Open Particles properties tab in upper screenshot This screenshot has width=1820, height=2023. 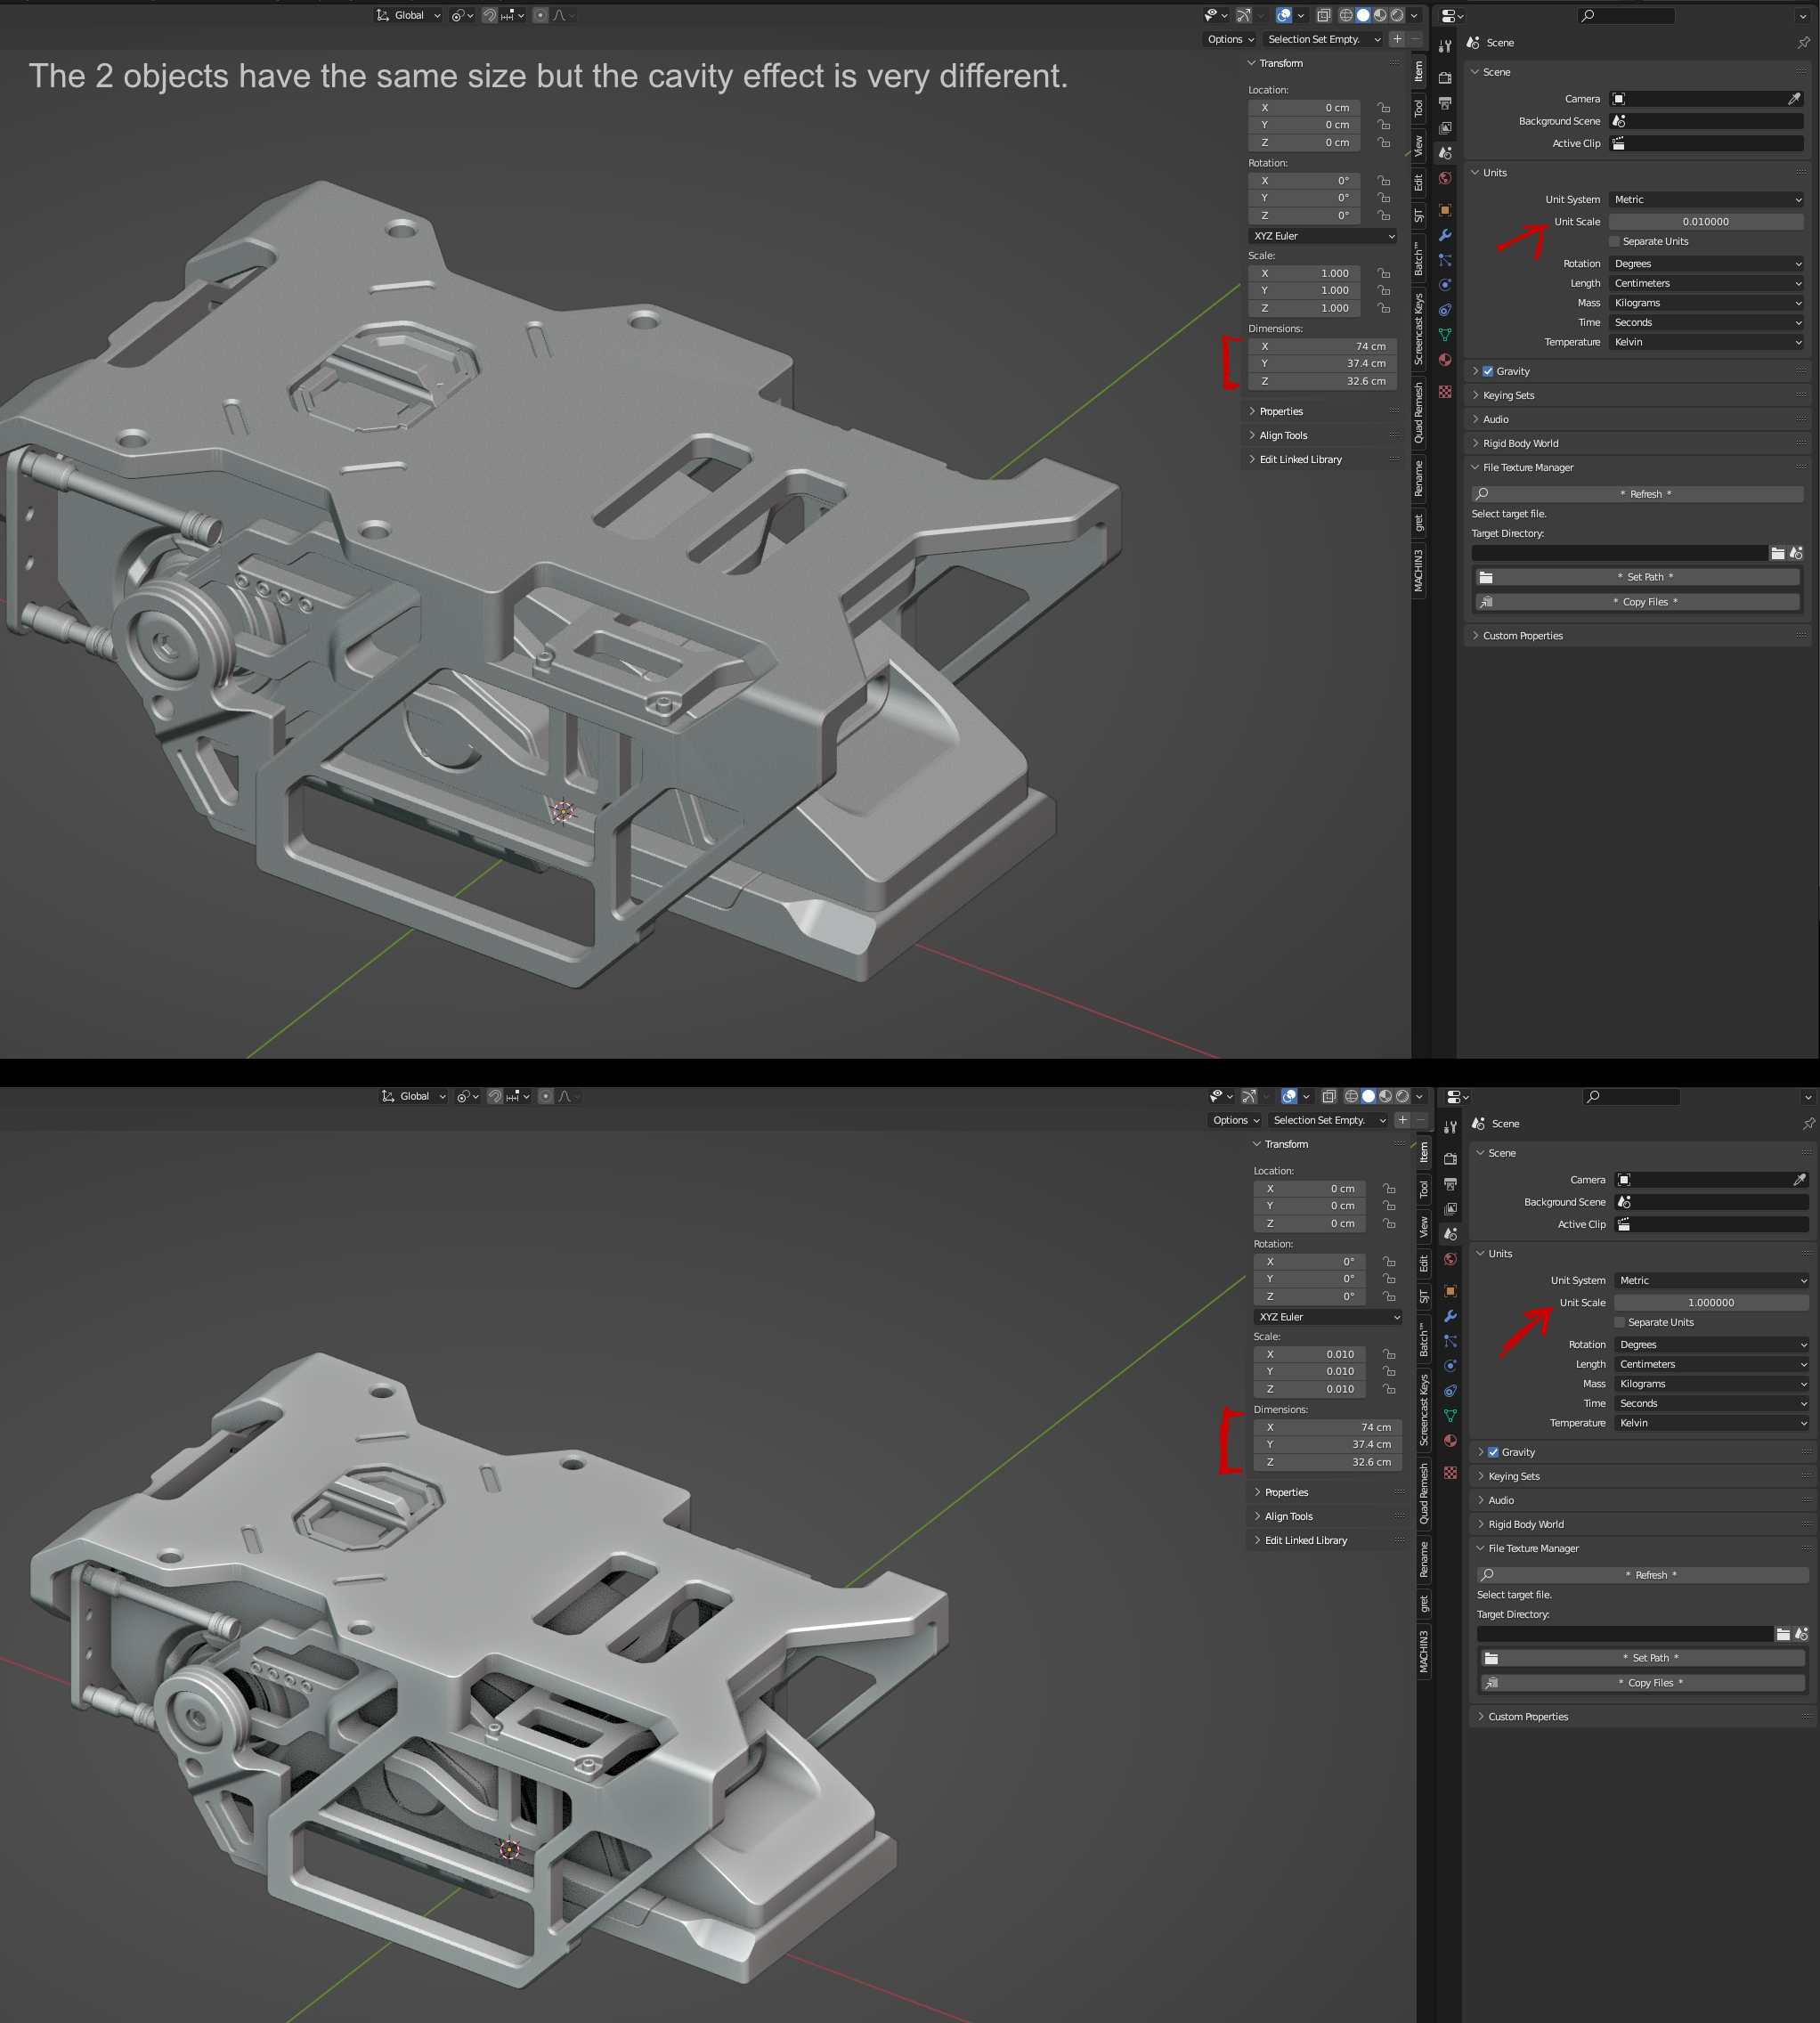[x=1445, y=260]
